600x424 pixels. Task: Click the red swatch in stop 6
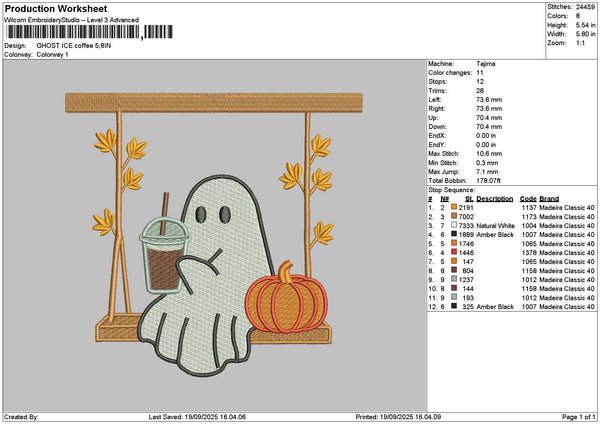point(455,252)
